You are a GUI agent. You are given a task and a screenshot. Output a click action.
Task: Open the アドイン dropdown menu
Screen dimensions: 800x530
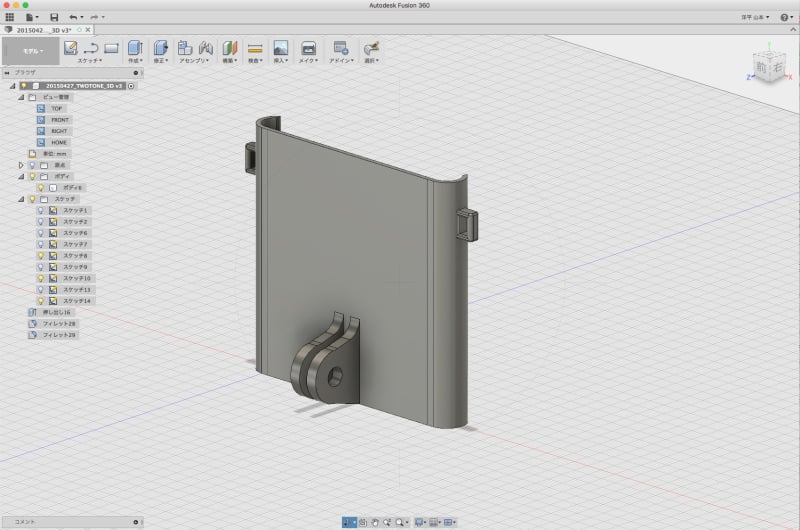[341, 60]
